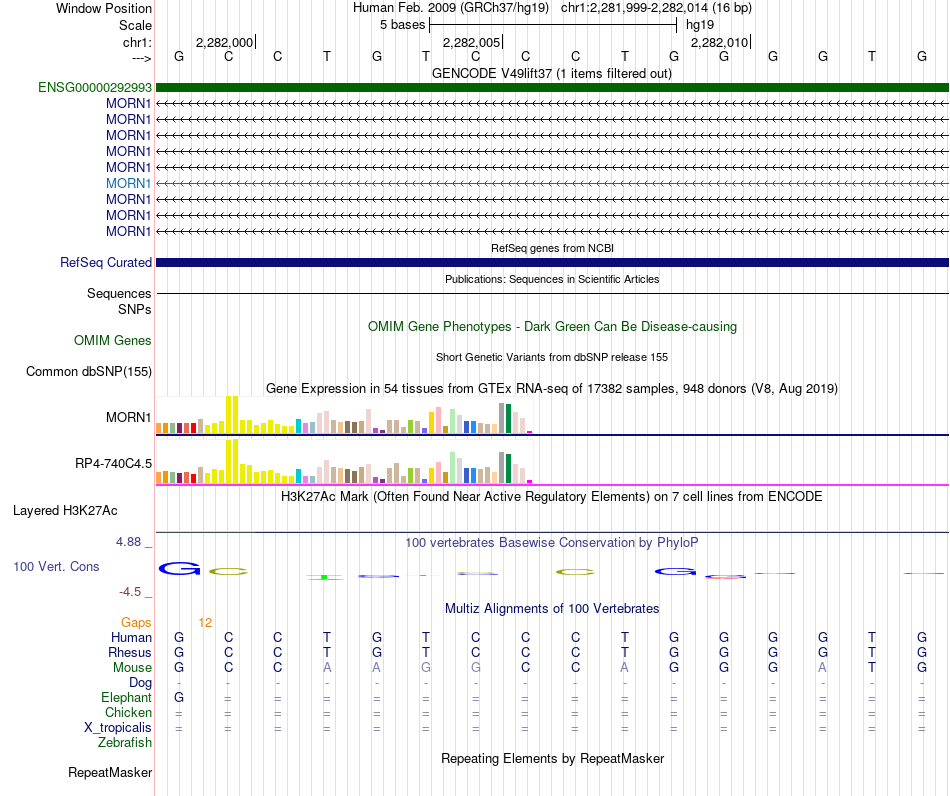Click the 100 Vert. Cons track label
The image size is (950, 796).
click(x=56, y=566)
